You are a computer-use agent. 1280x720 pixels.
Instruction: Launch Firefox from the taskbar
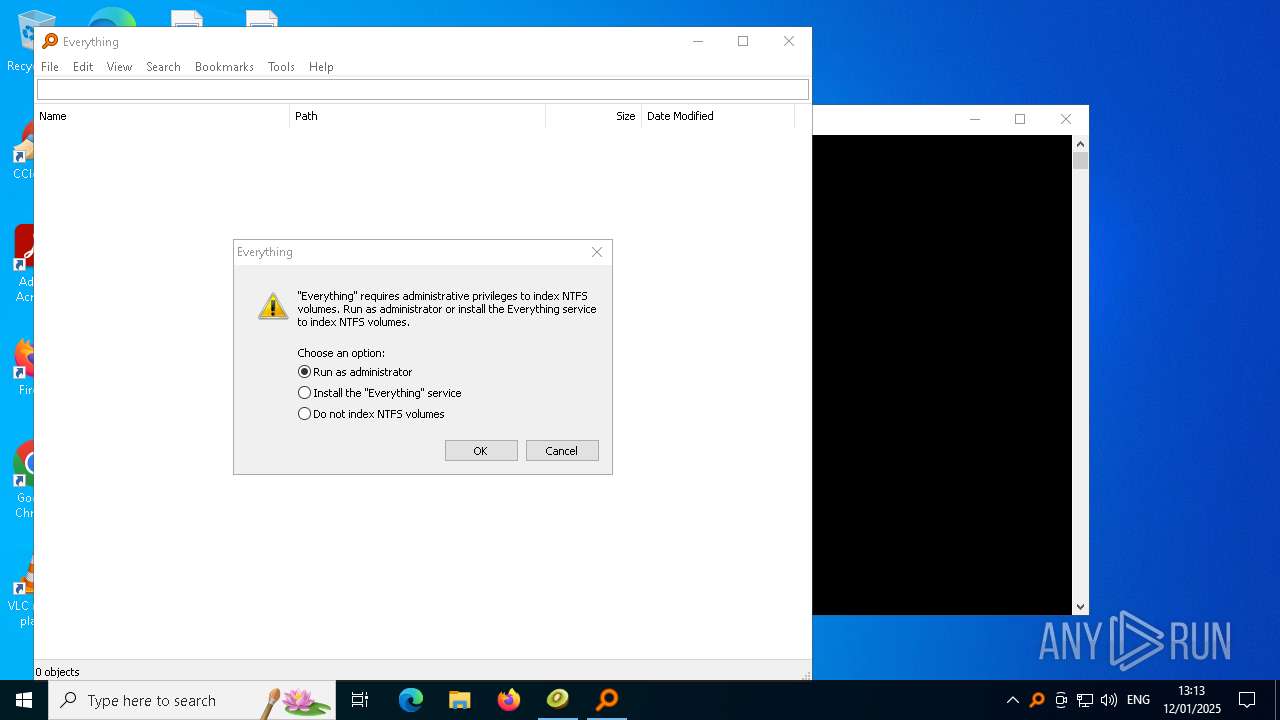[509, 700]
